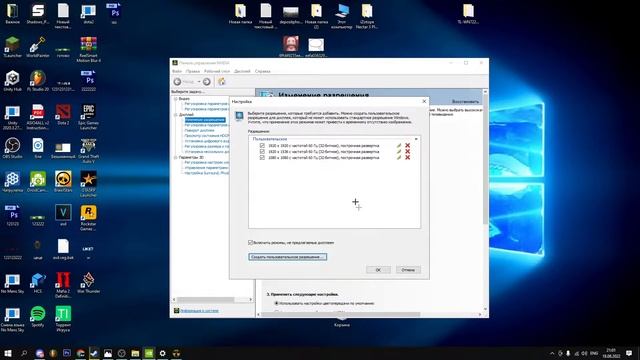Select the TLauncher desktop icon
Image resolution: width=640 pixels, height=360 pixels.
click(x=12, y=47)
